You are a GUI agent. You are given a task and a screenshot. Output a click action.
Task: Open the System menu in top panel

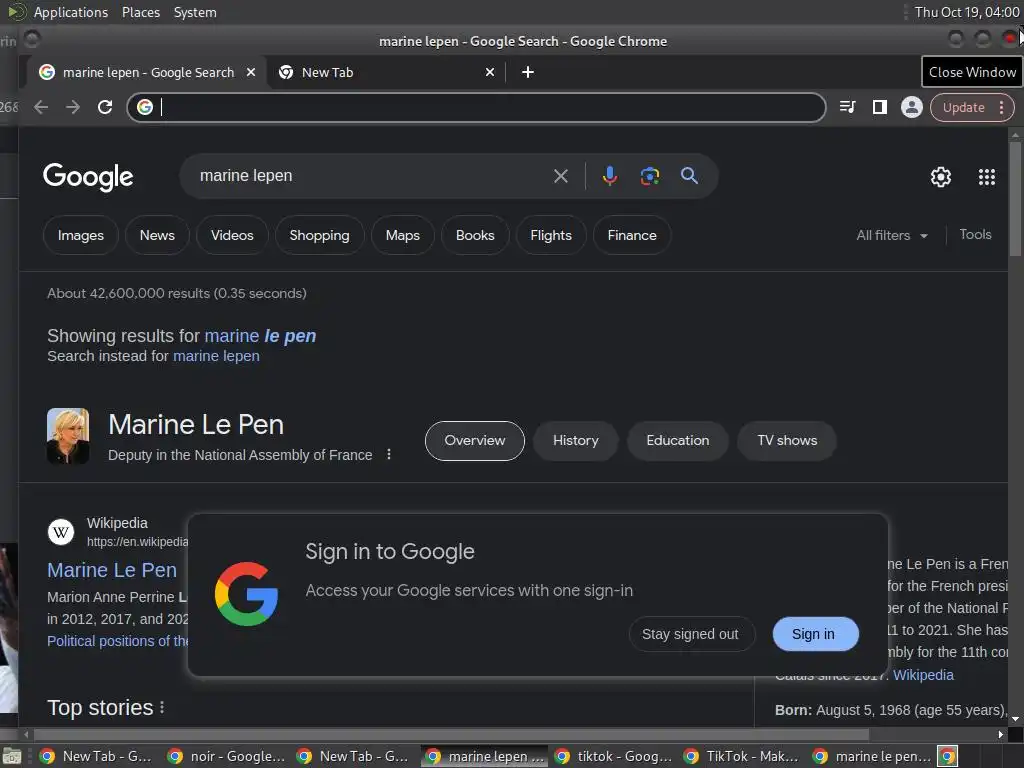(x=195, y=12)
